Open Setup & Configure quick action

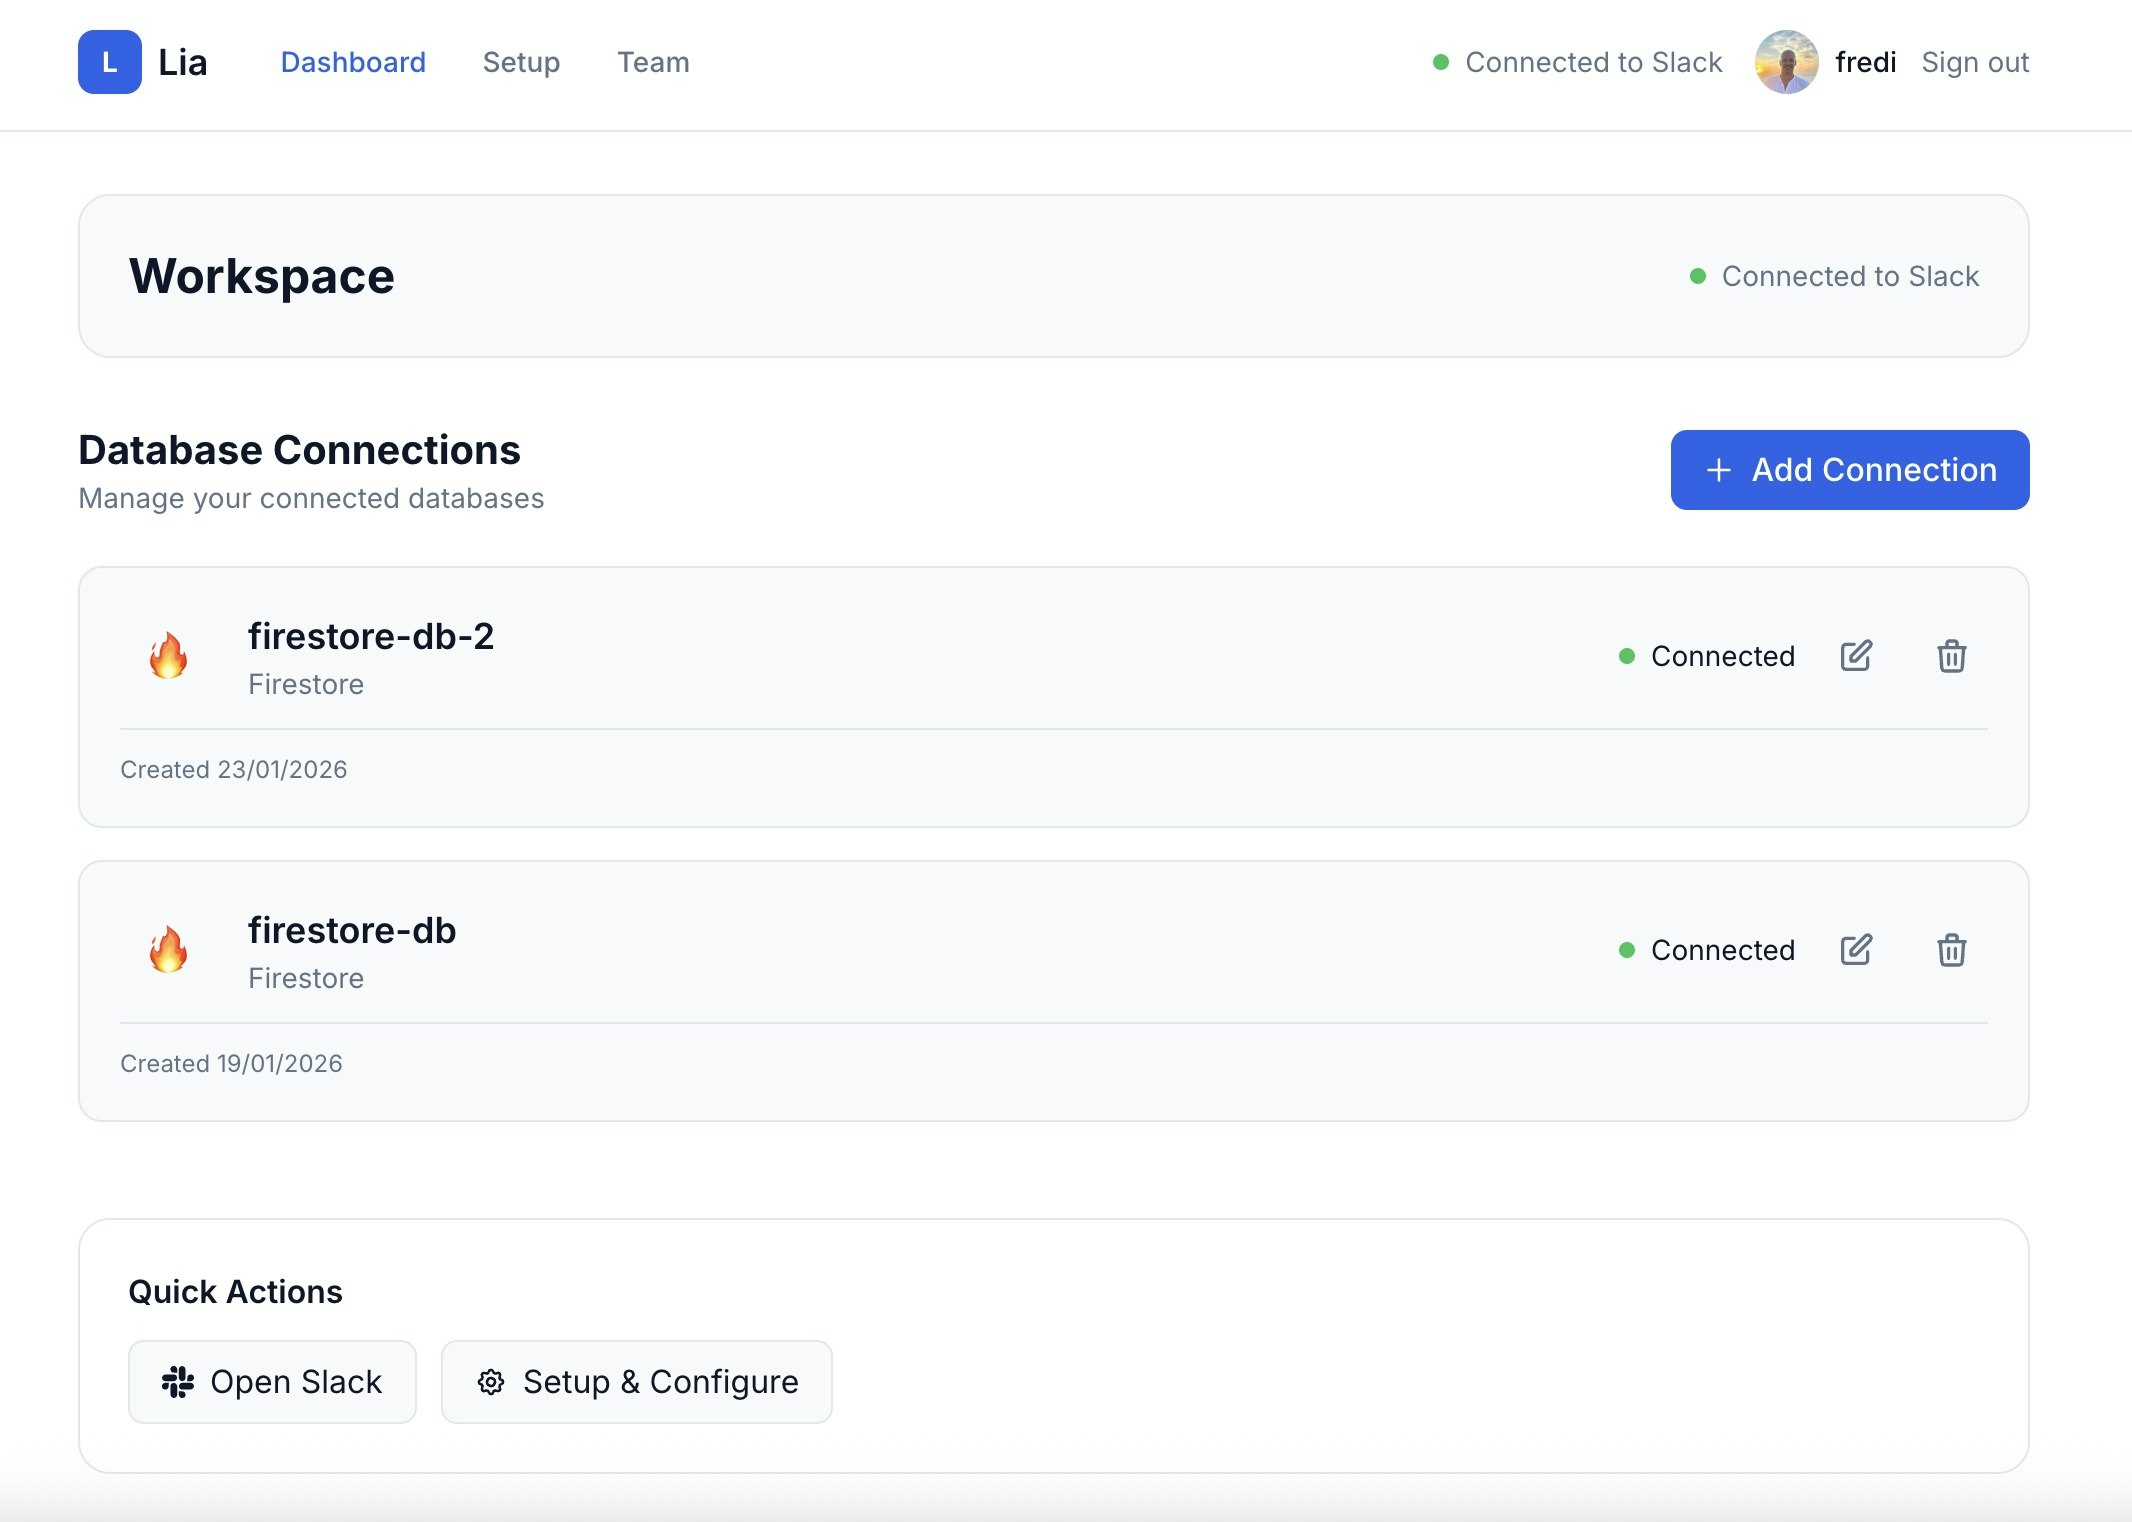tap(637, 1382)
